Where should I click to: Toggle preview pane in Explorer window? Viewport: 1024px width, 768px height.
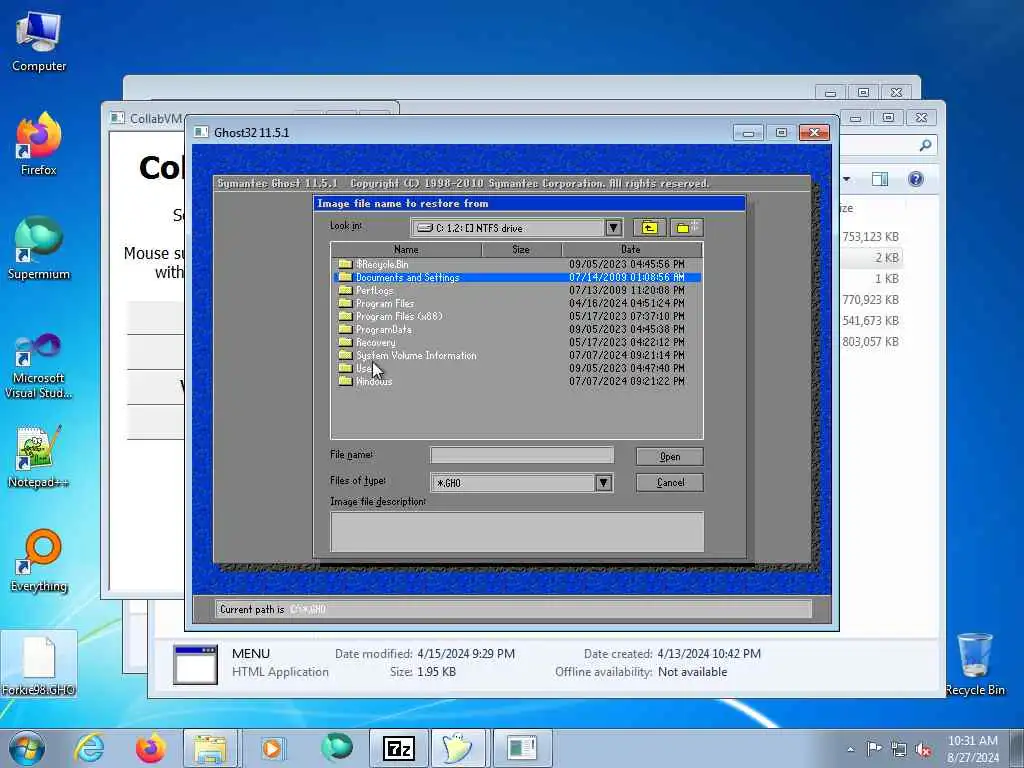(880, 179)
